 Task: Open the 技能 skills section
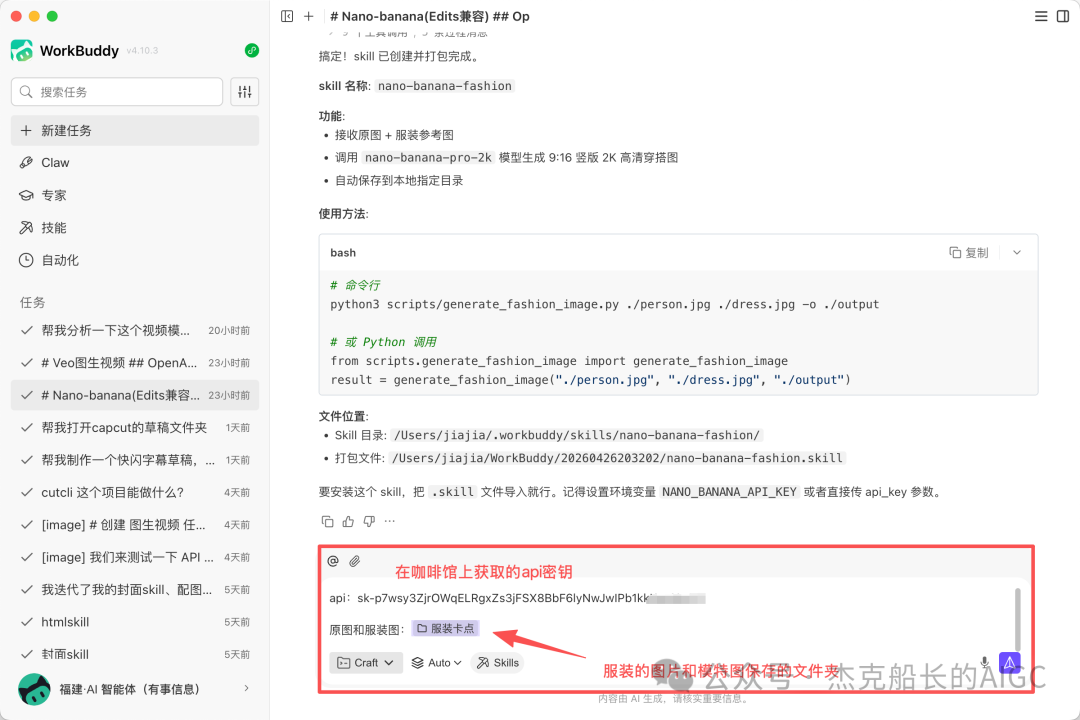[135, 227]
